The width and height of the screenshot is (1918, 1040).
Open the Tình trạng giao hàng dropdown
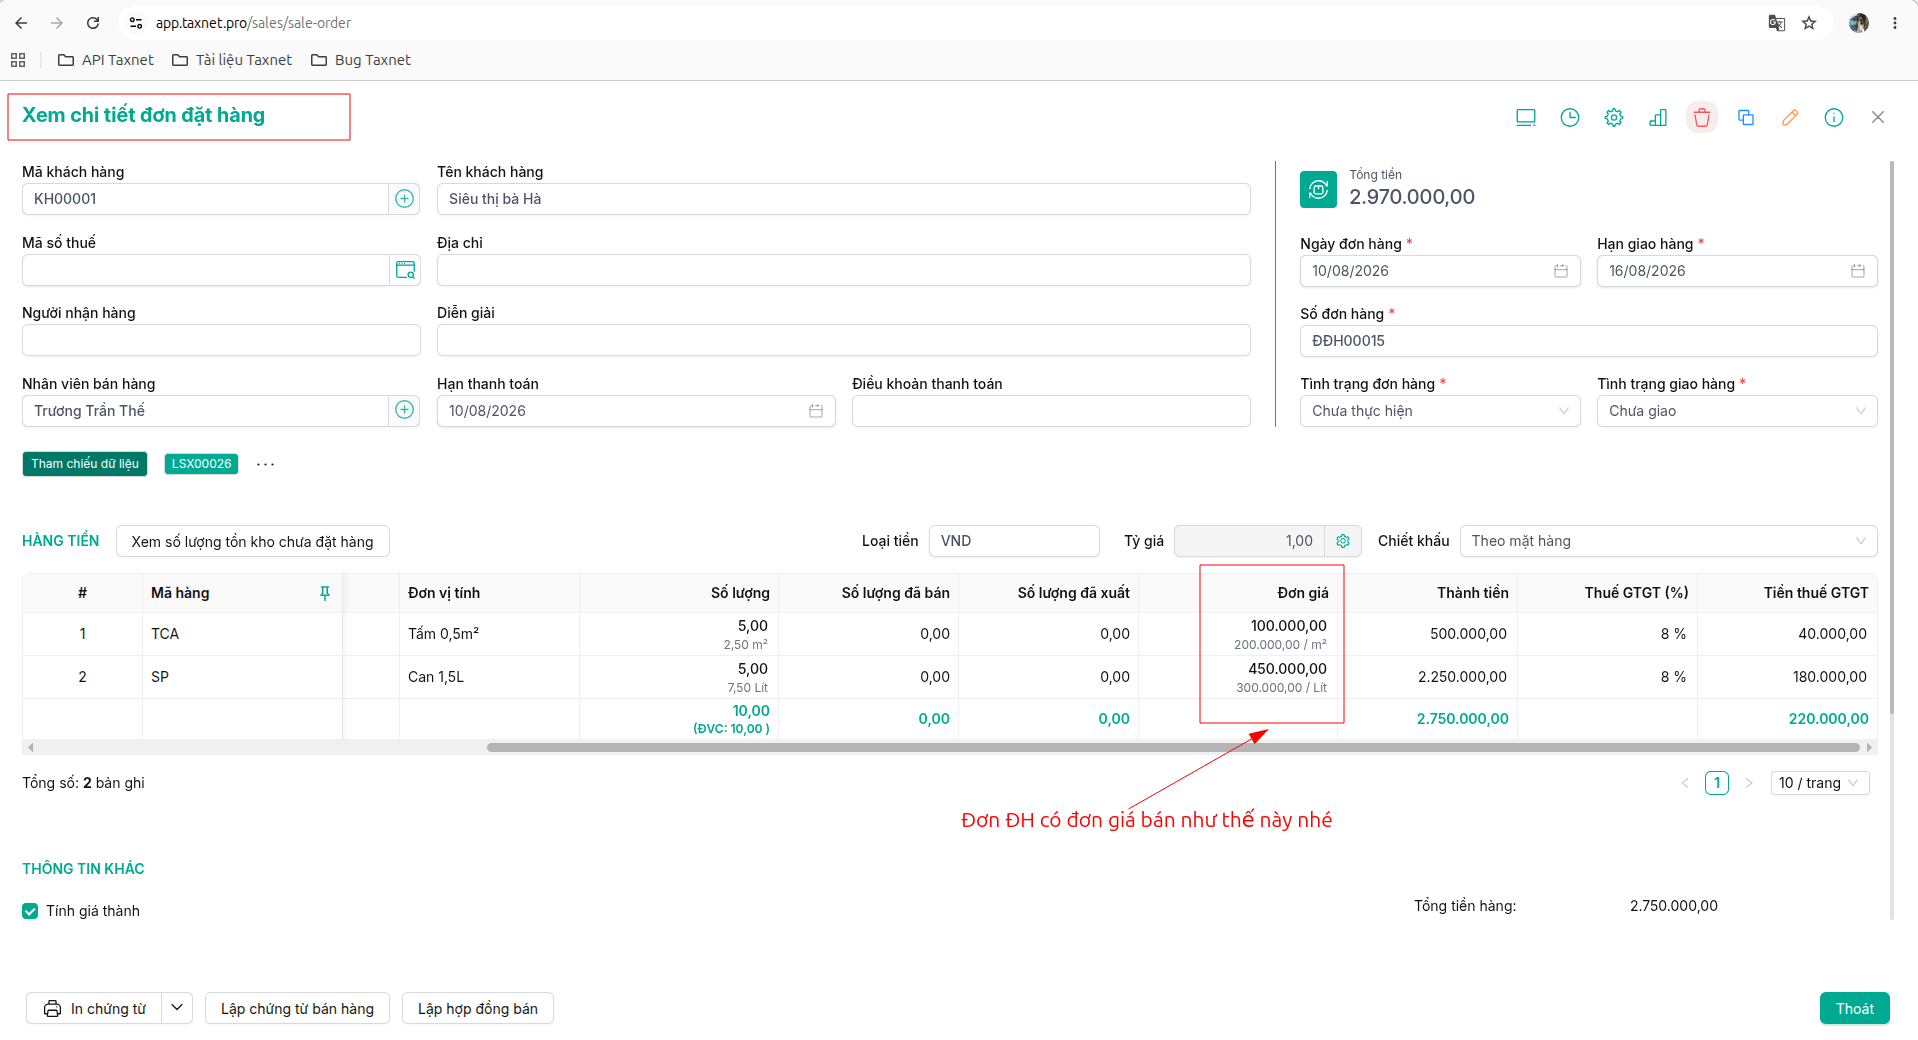pyautogui.click(x=1736, y=411)
